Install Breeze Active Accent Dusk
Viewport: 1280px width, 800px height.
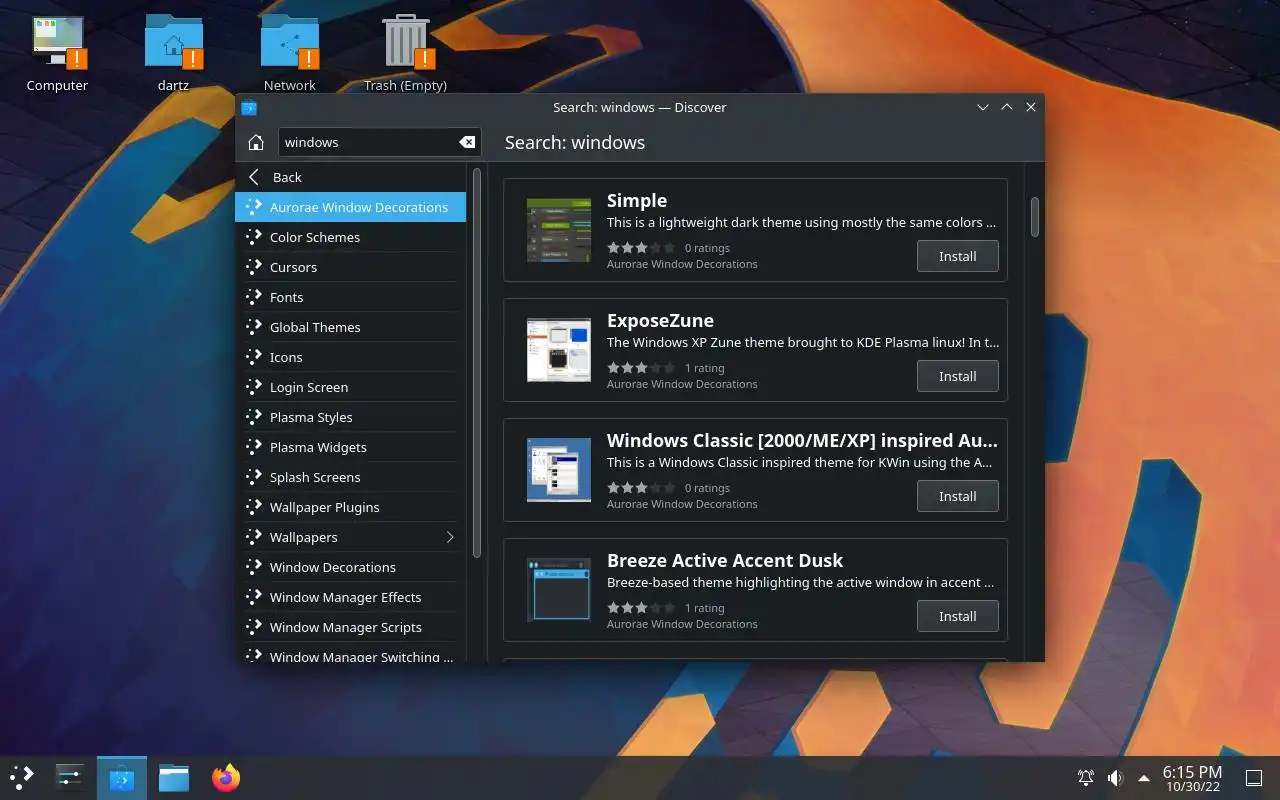[x=957, y=616]
